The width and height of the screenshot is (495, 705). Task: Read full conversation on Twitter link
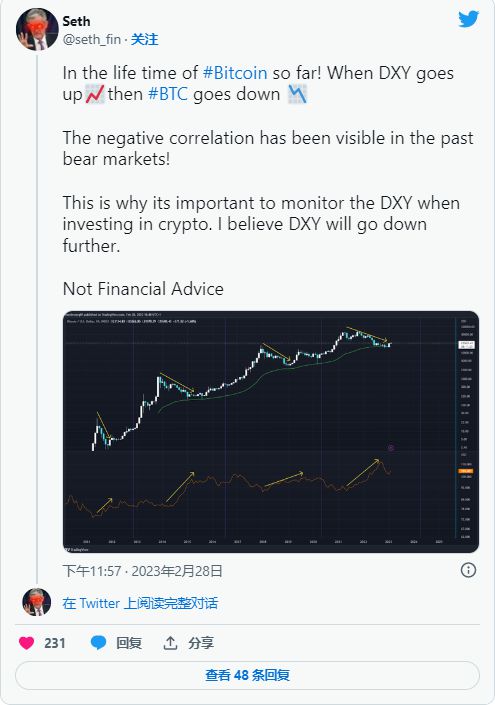(140, 603)
